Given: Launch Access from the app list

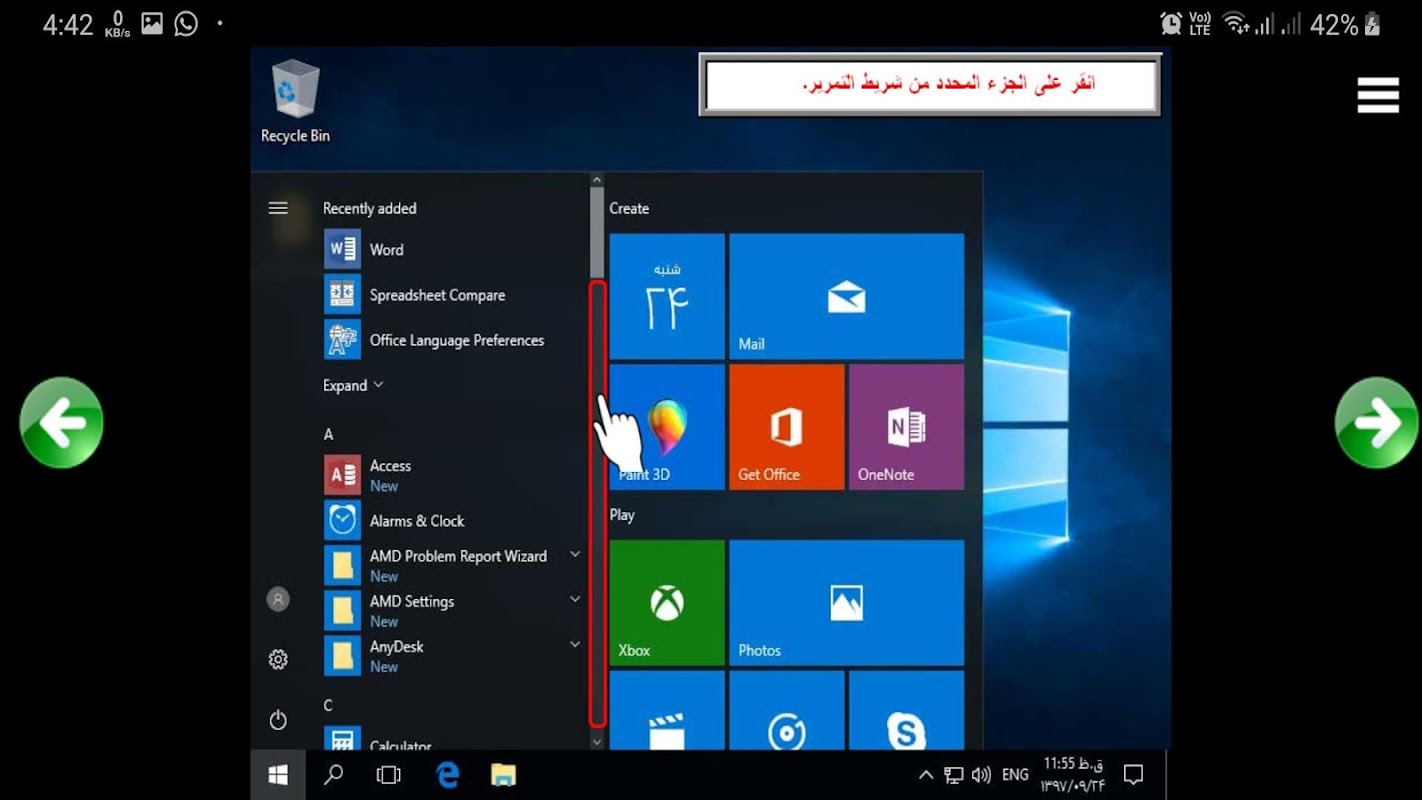Looking at the screenshot, I should coord(367,475).
